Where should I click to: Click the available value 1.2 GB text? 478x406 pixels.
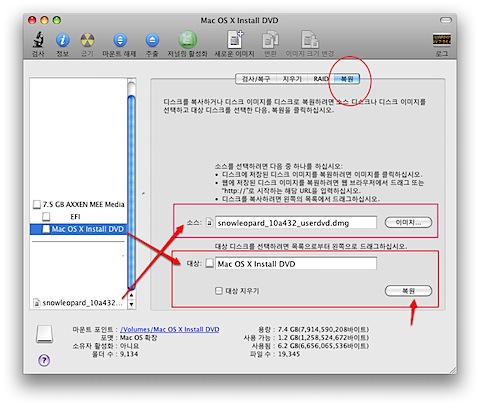click(x=323, y=338)
